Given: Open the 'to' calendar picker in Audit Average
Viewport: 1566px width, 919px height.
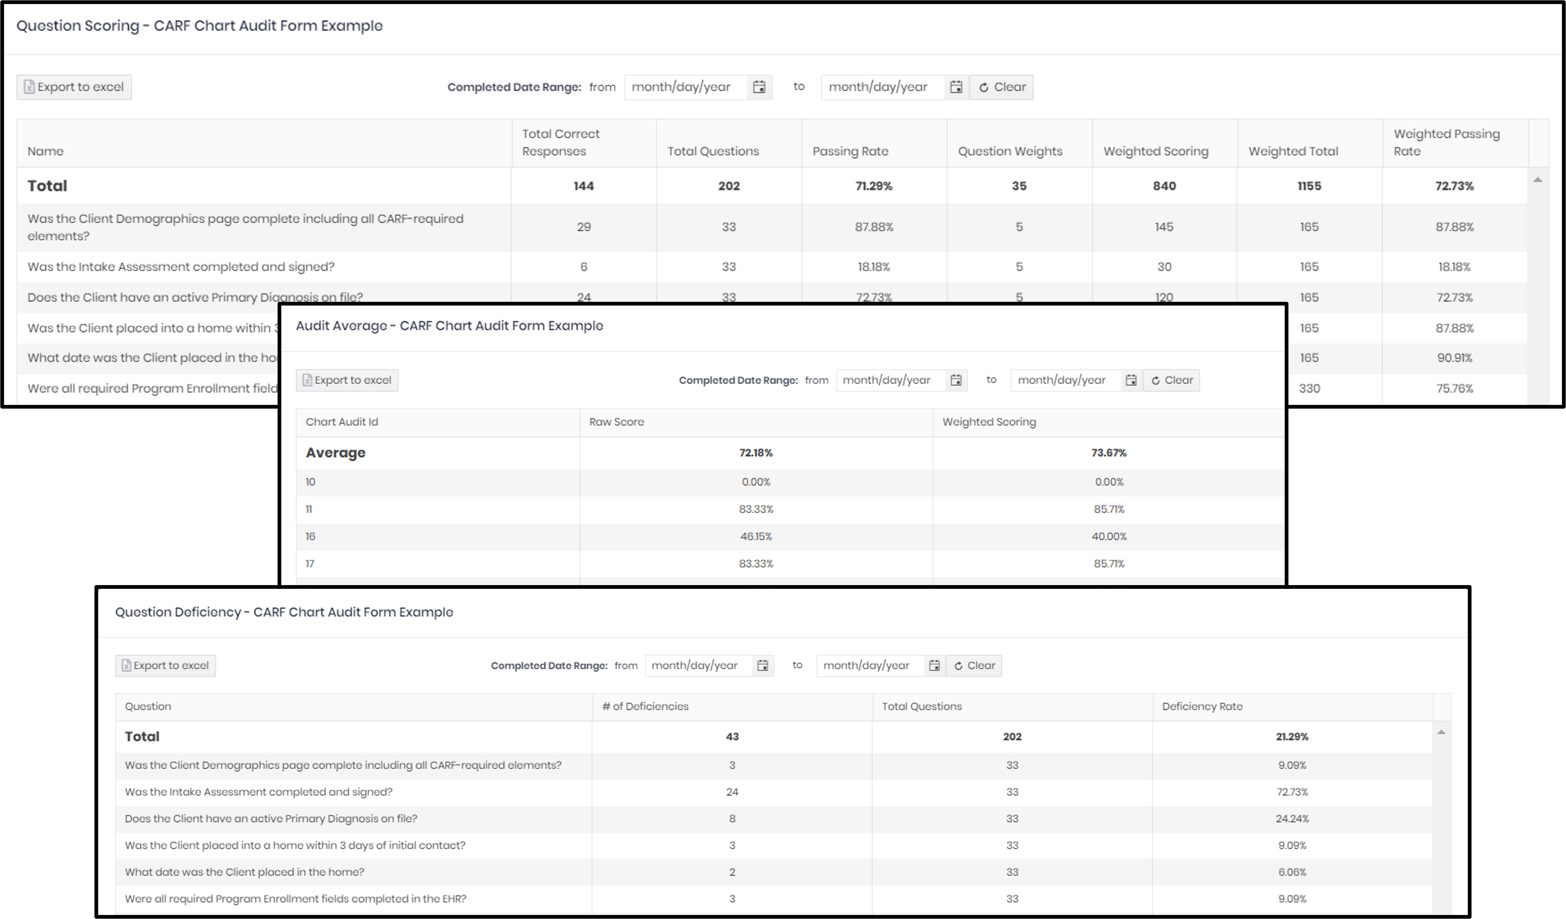Looking at the screenshot, I should pyautogui.click(x=1130, y=380).
